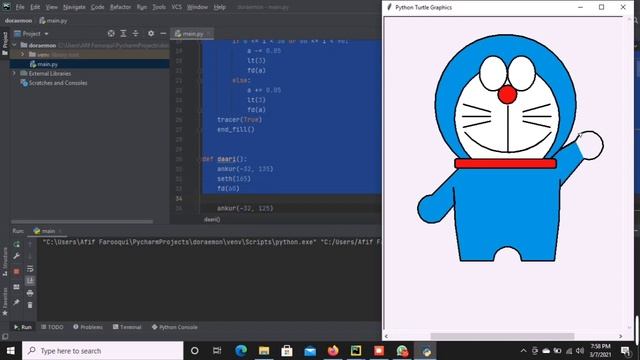
Task: Click the Restore Layout icon in Run panel
Action: 17,287
